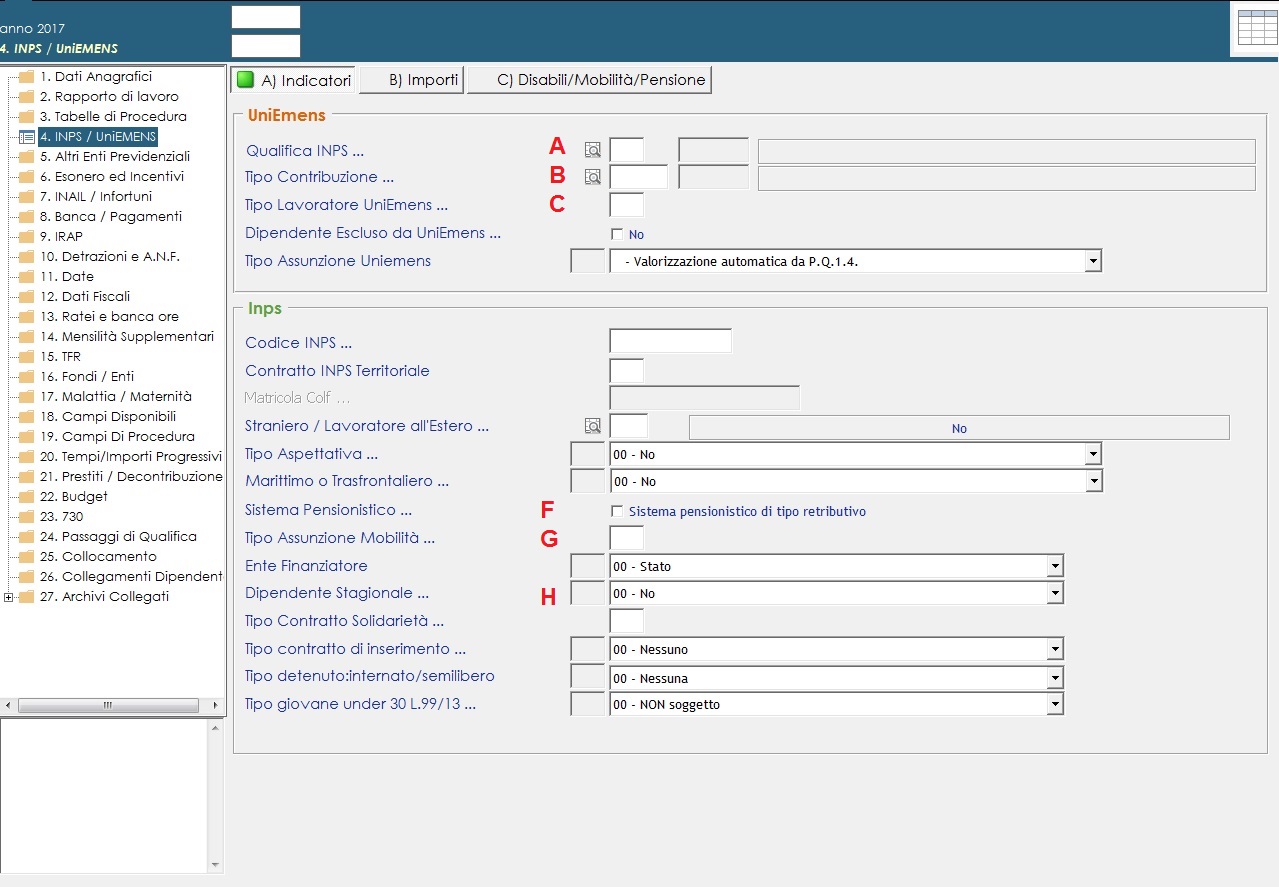
Task: Click the folder icon for 9. IRAP
Action: pyautogui.click(x=27, y=237)
